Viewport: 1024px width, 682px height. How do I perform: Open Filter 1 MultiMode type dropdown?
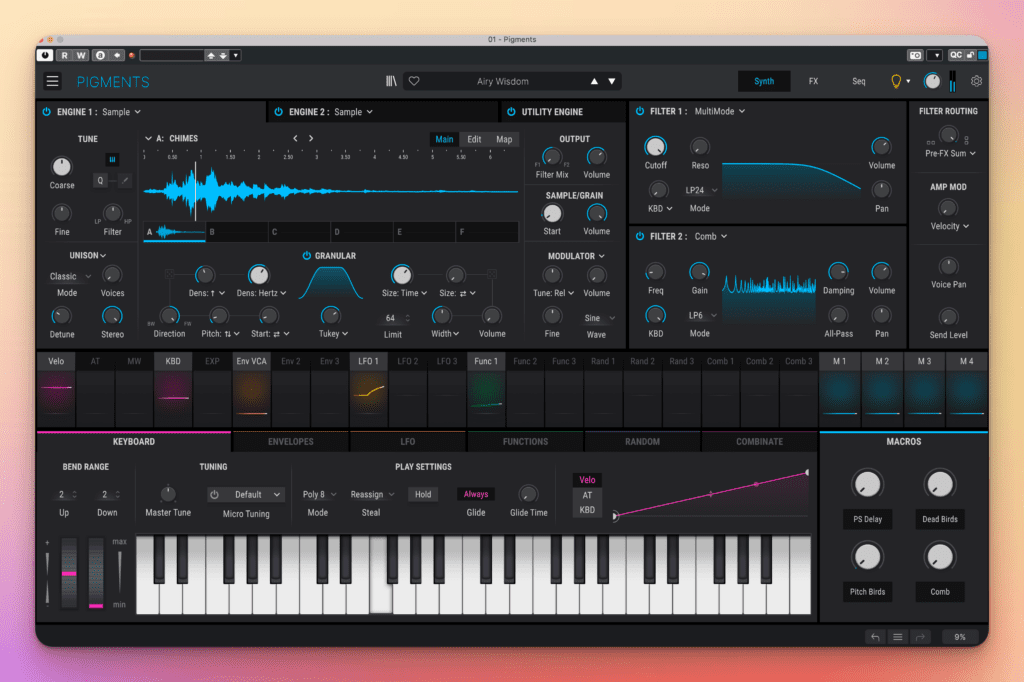click(720, 111)
